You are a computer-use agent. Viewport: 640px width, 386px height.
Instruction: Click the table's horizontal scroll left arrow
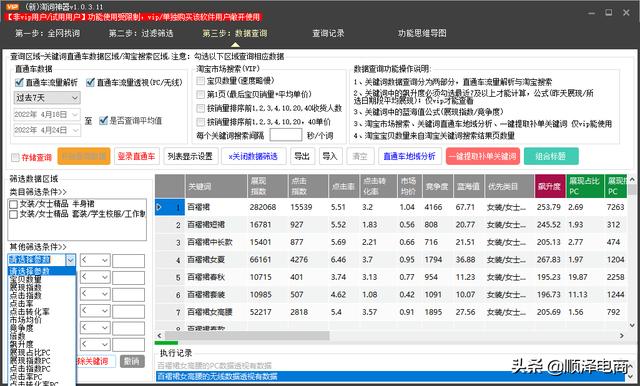(x=159, y=336)
